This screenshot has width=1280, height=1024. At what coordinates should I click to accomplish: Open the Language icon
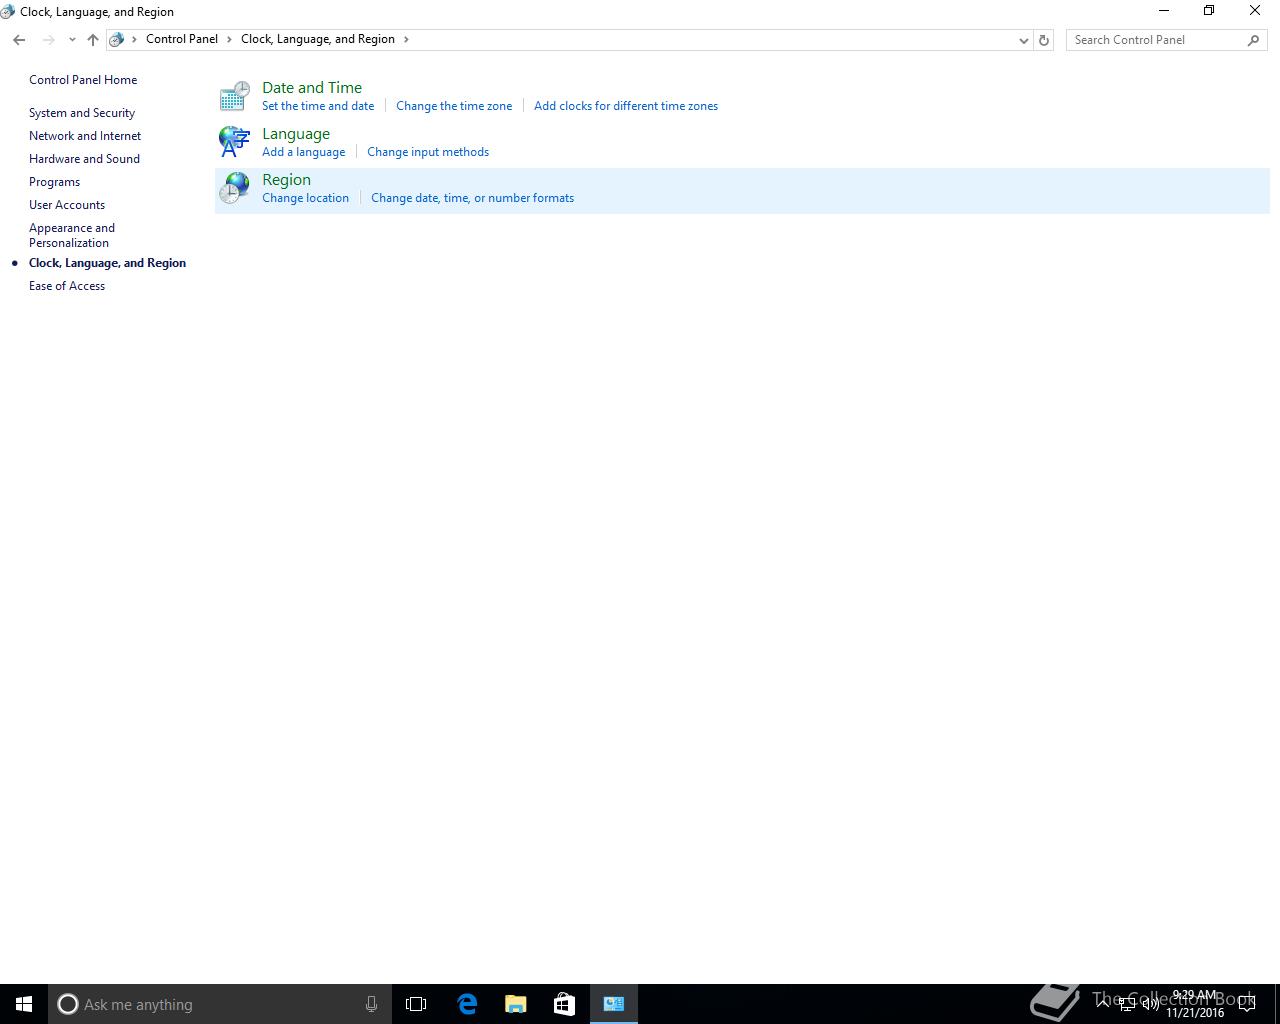click(234, 142)
